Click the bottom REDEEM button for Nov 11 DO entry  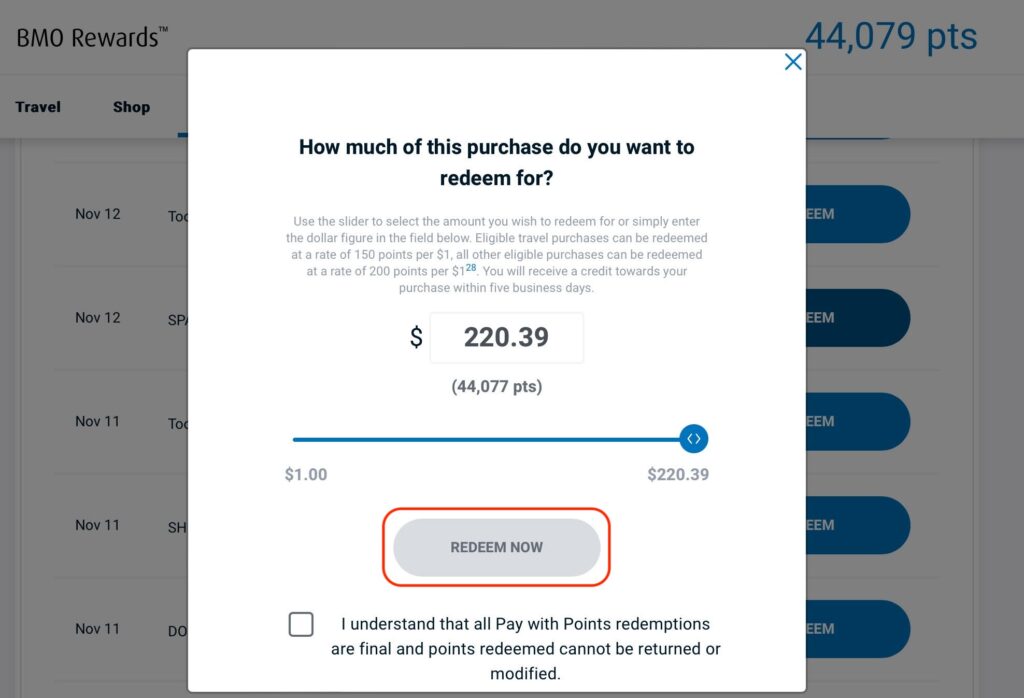click(855, 628)
